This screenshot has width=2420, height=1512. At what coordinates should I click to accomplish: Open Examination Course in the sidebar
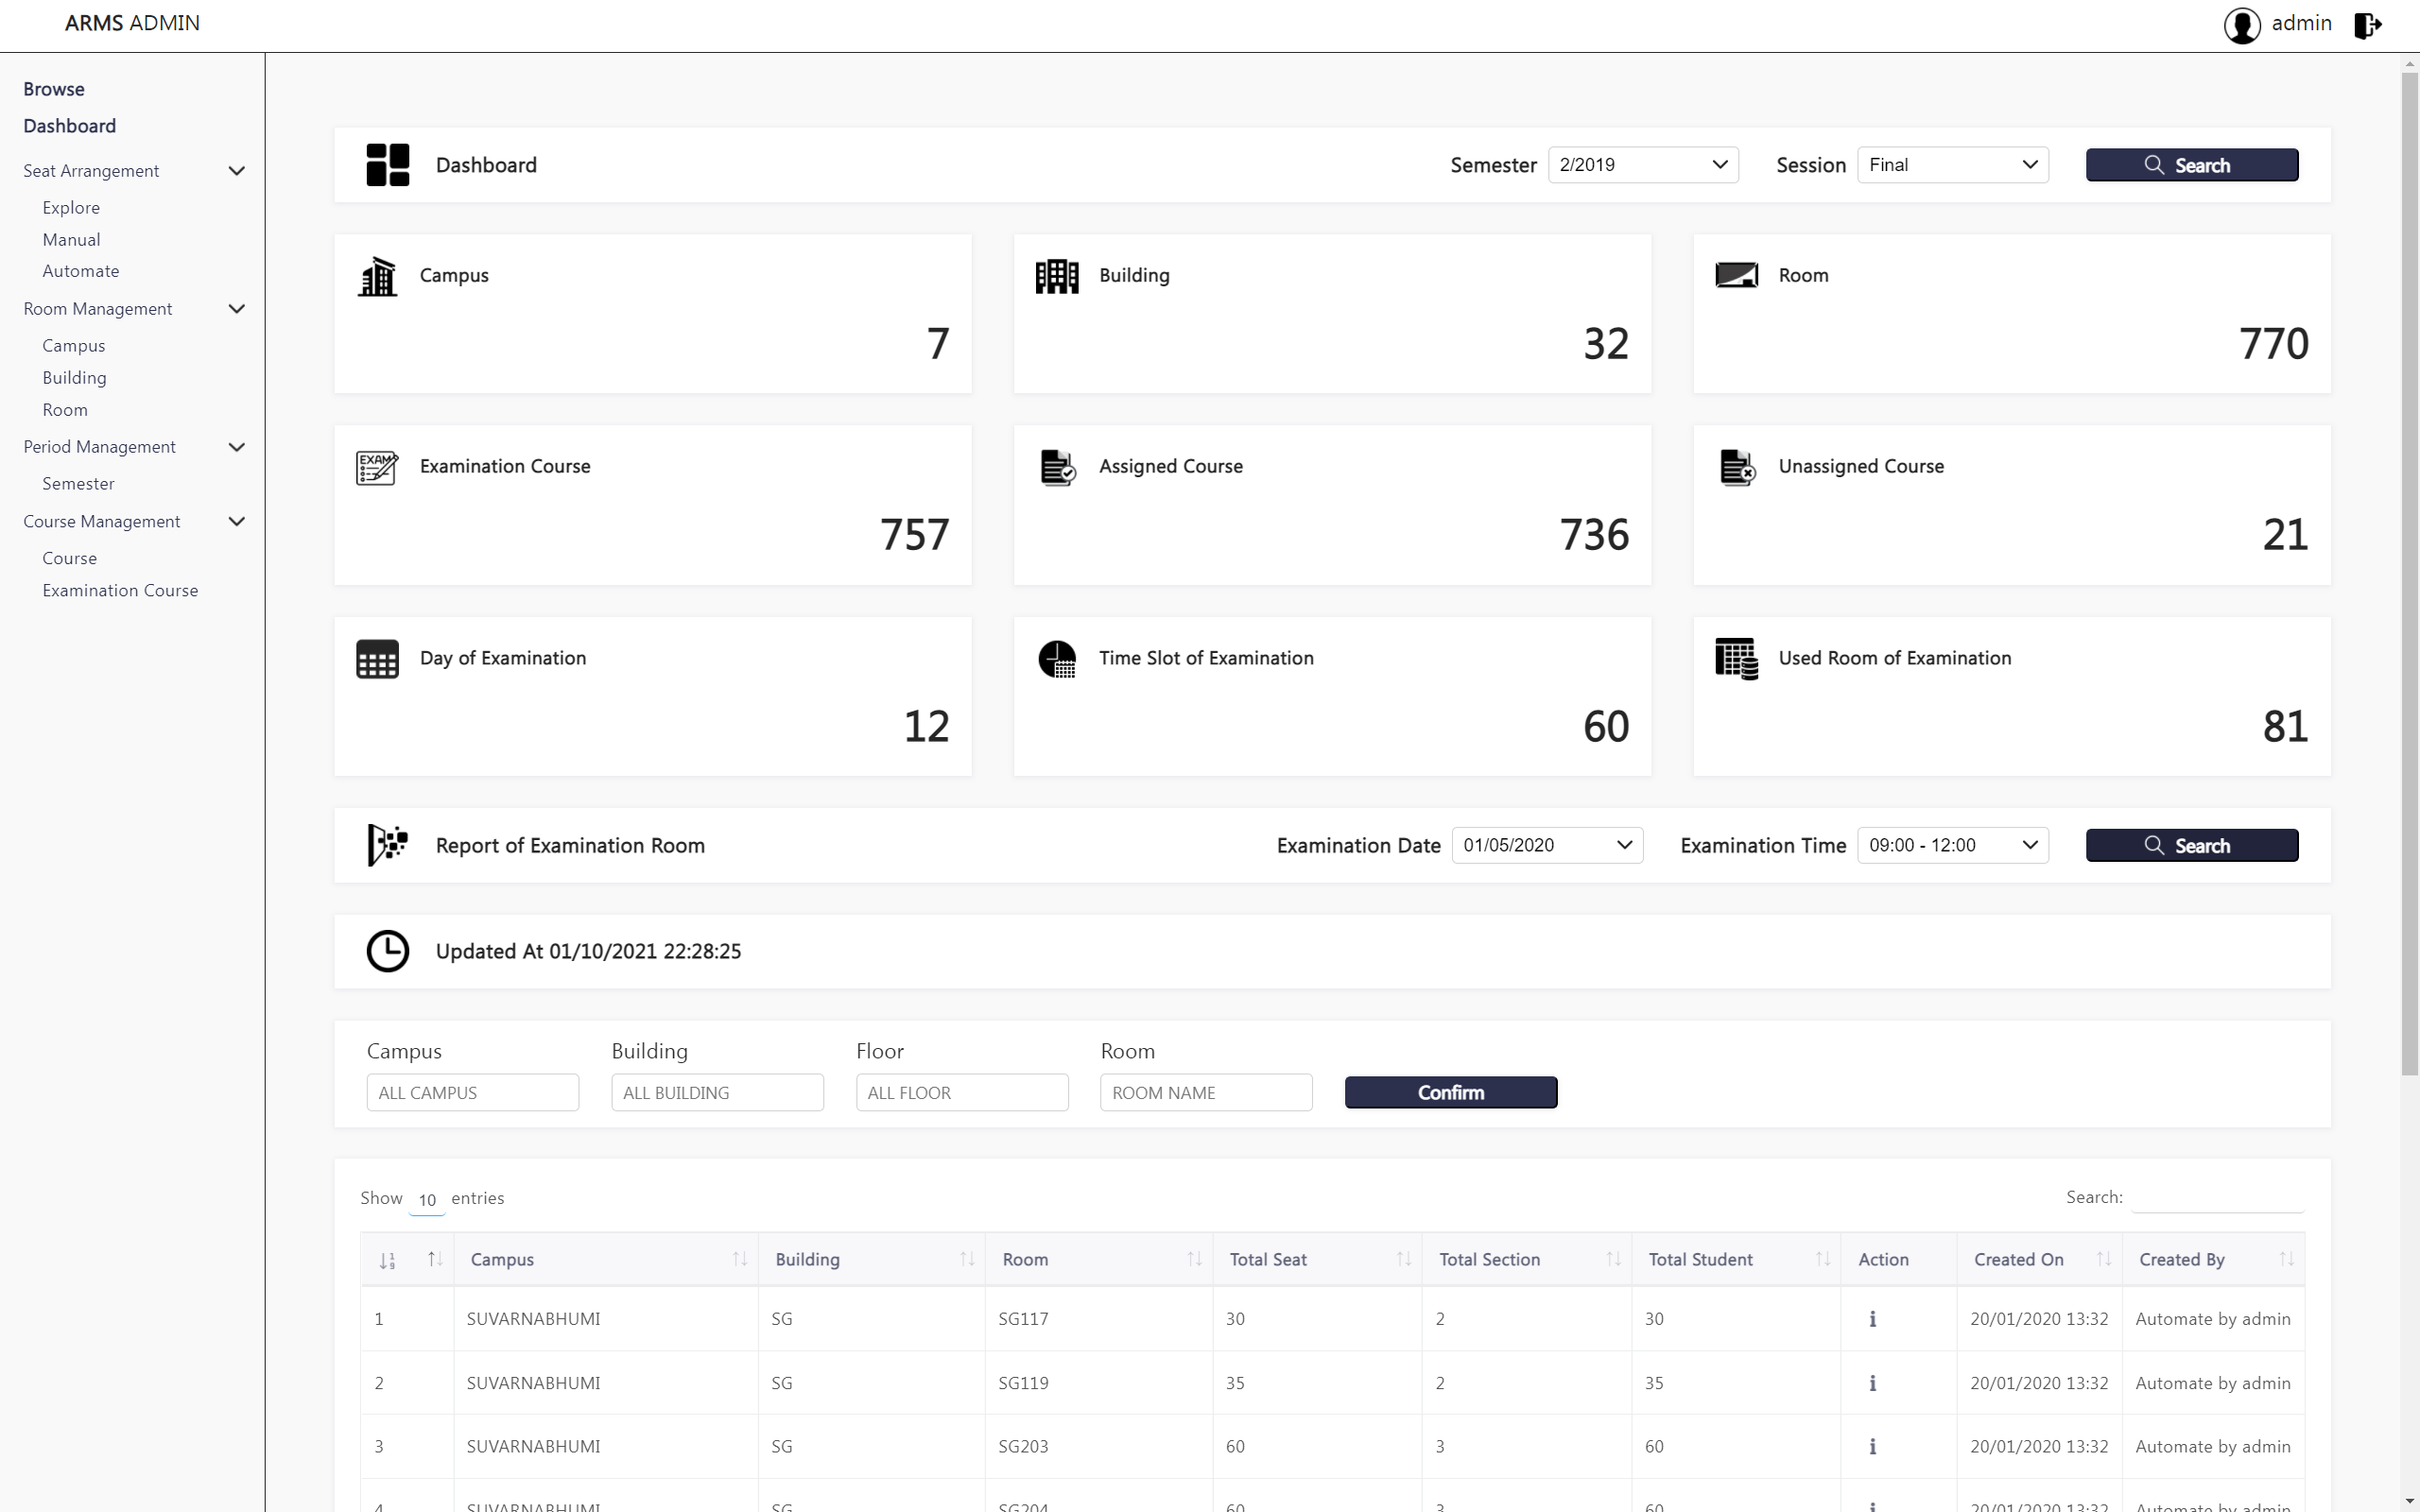(120, 590)
